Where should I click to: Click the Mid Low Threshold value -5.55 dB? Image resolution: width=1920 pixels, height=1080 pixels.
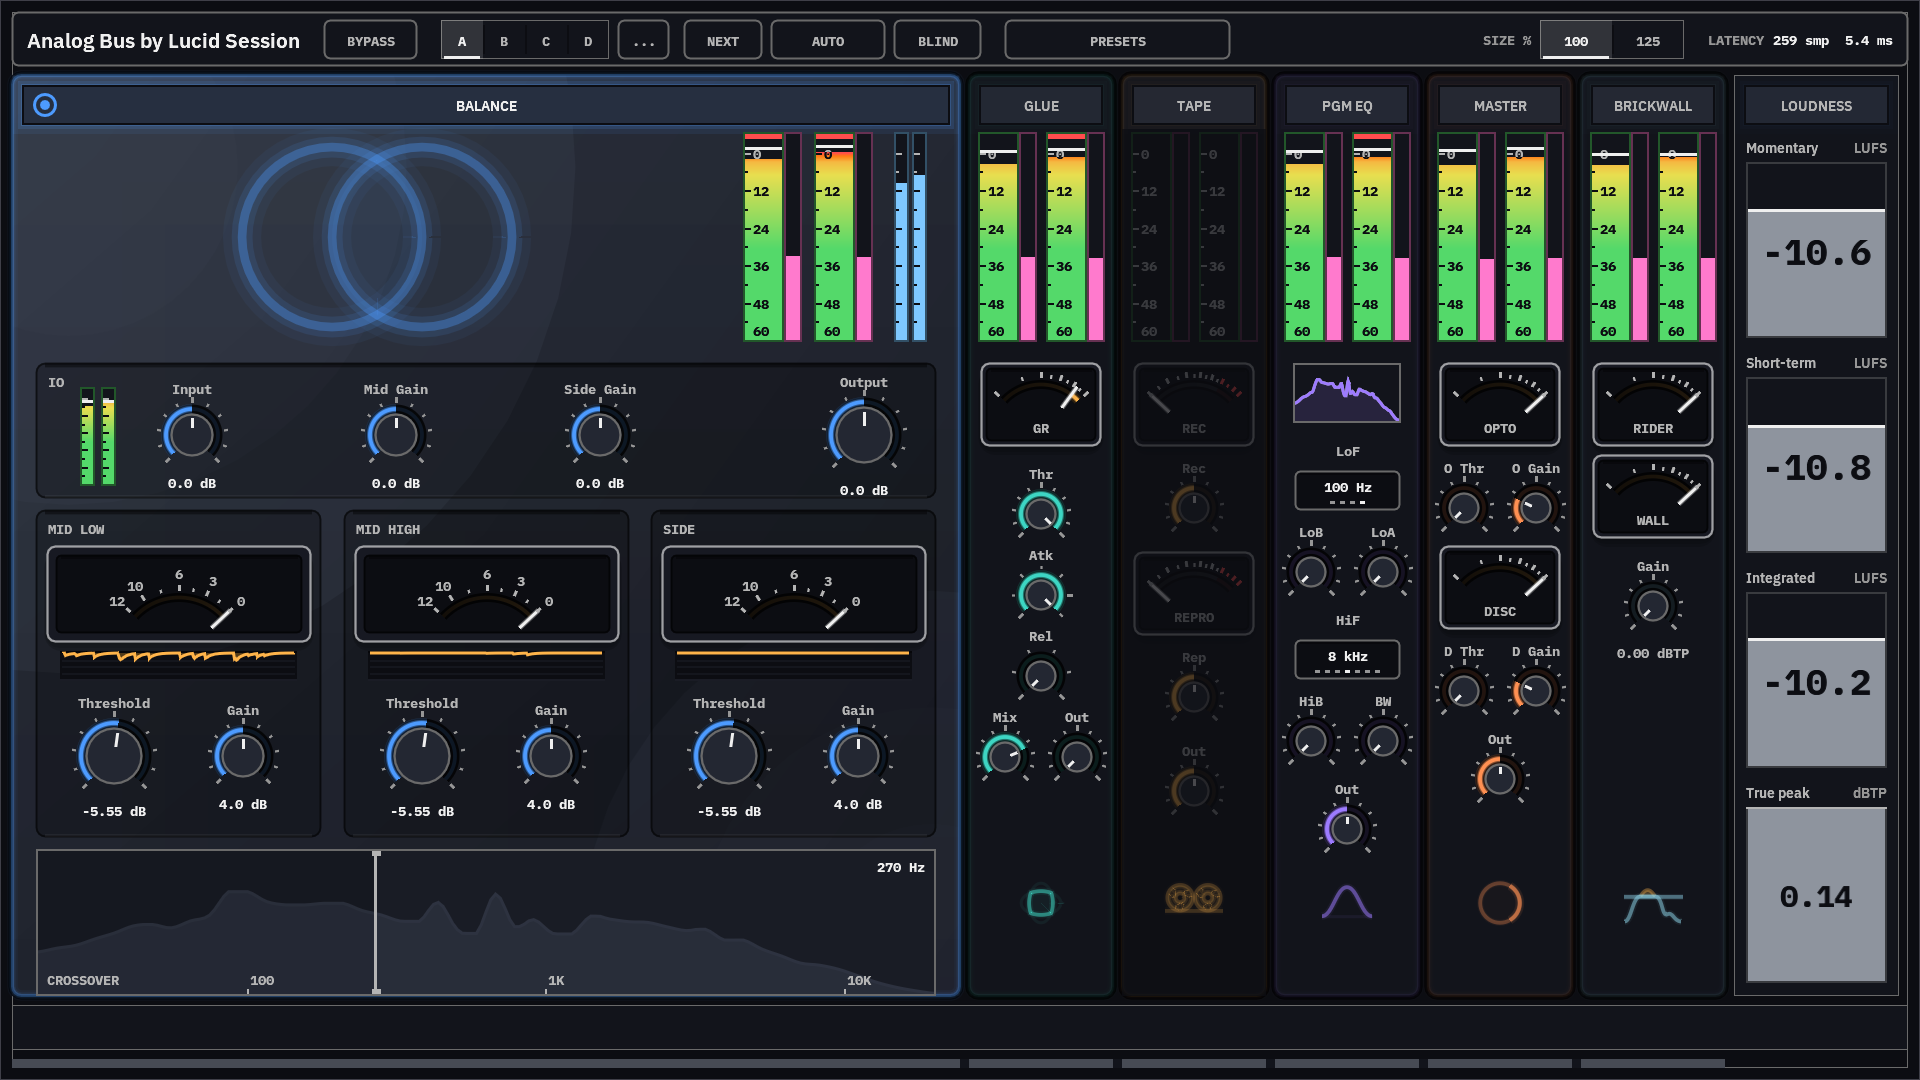pyautogui.click(x=115, y=811)
